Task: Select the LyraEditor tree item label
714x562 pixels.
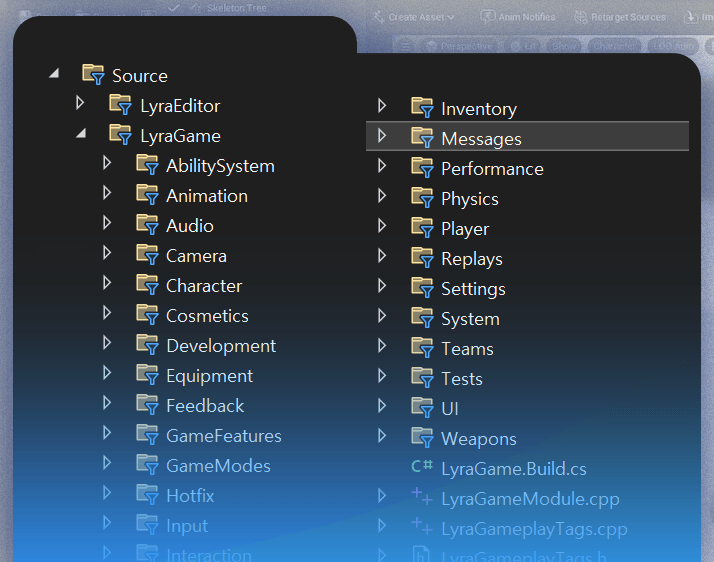Action: (x=180, y=106)
